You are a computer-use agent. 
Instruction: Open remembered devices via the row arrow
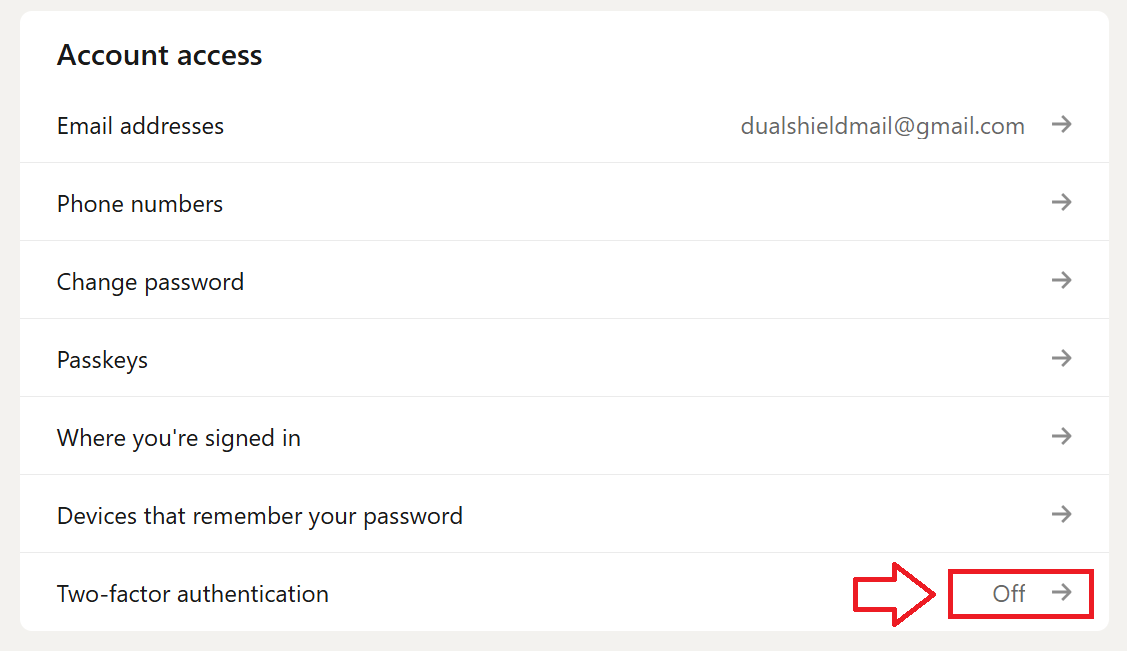click(x=1061, y=515)
